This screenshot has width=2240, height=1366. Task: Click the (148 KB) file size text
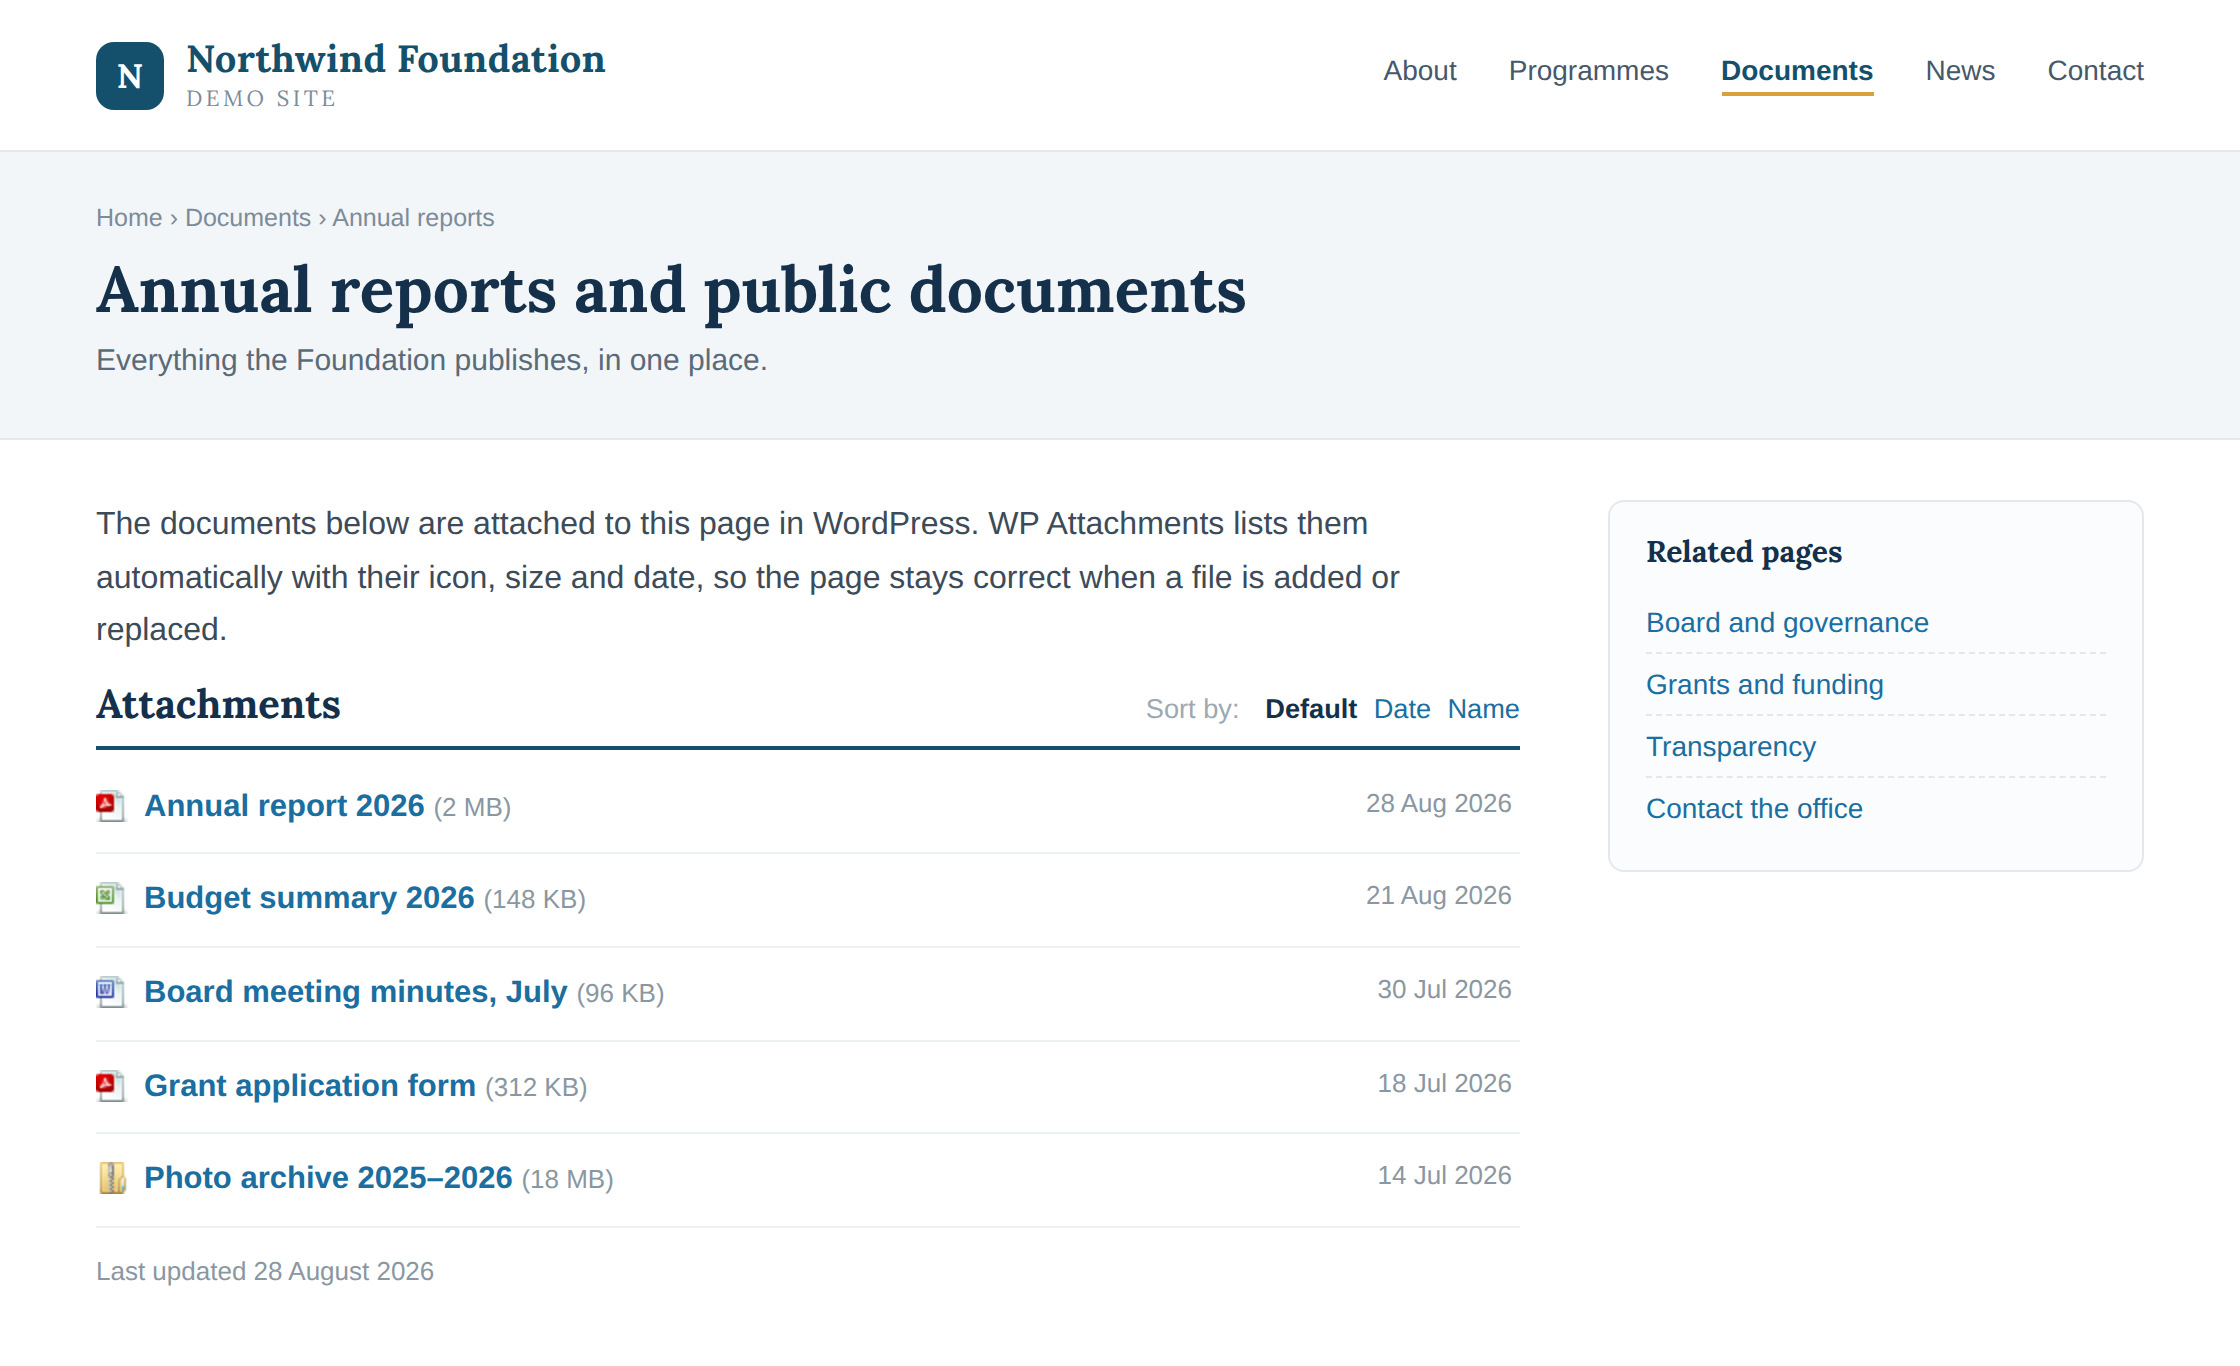(x=535, y=900)
